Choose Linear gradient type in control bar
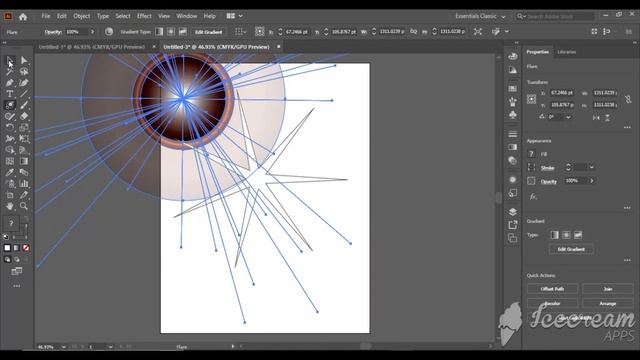640x360 pixels. pyautogui.click(x=159, y=31)
